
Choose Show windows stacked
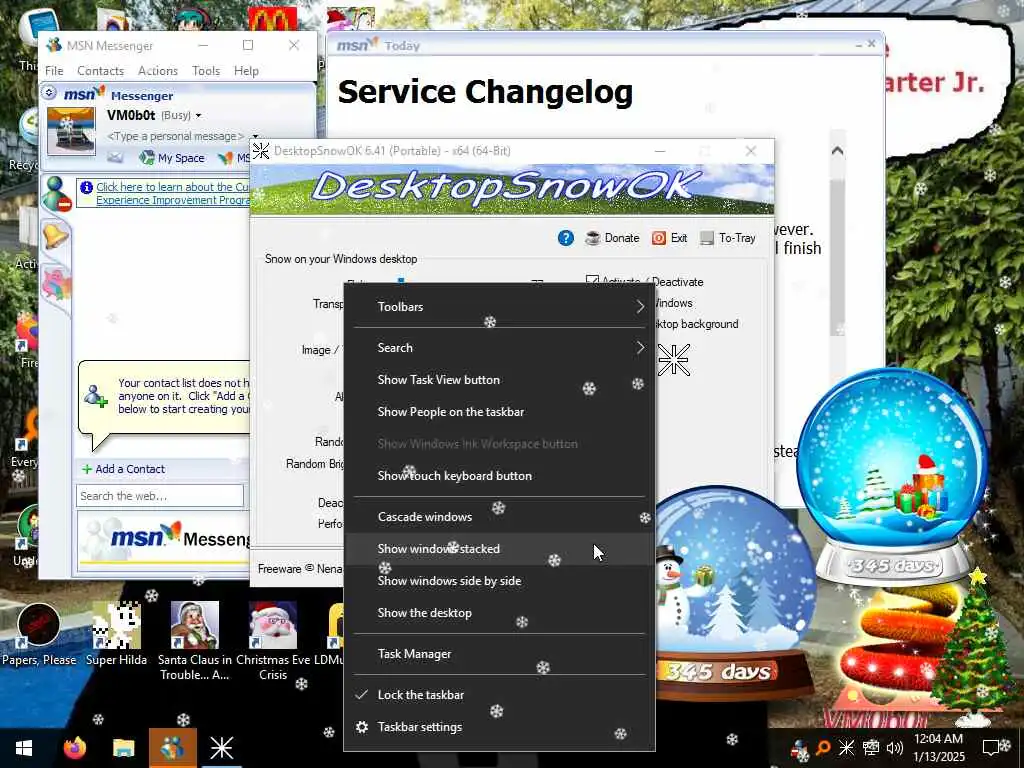[500, 549]
